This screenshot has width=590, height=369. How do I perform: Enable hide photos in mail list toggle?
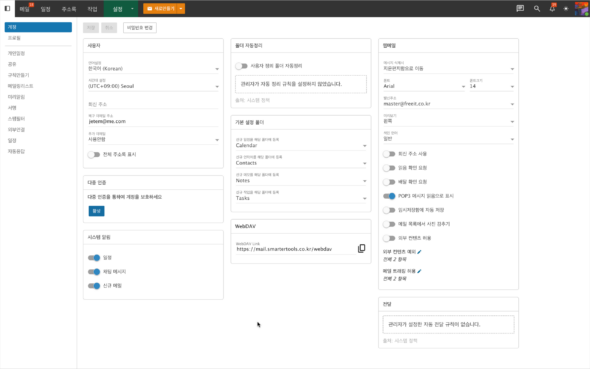(389, 224)
